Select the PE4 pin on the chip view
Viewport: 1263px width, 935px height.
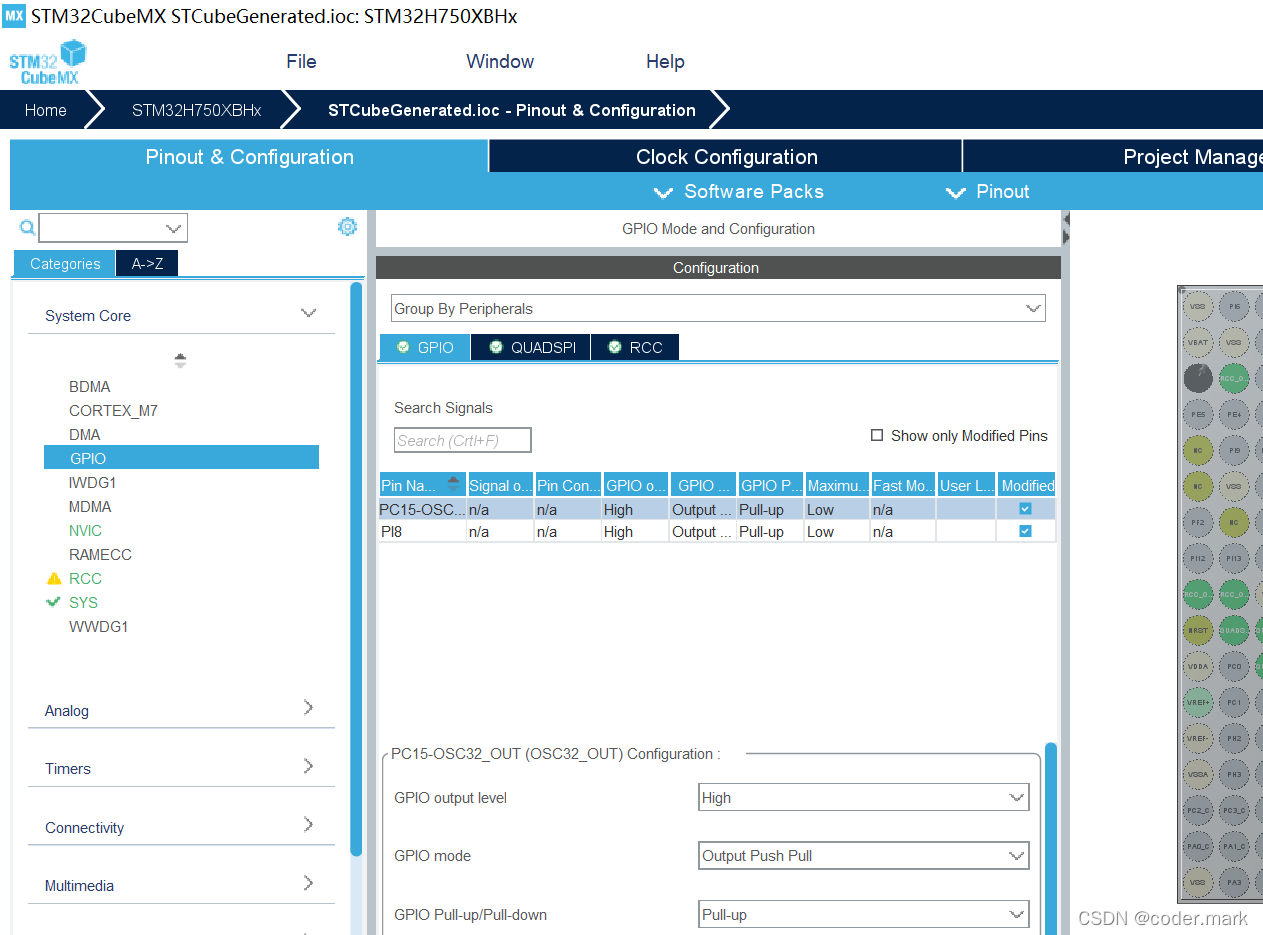tap(1235, 414)
